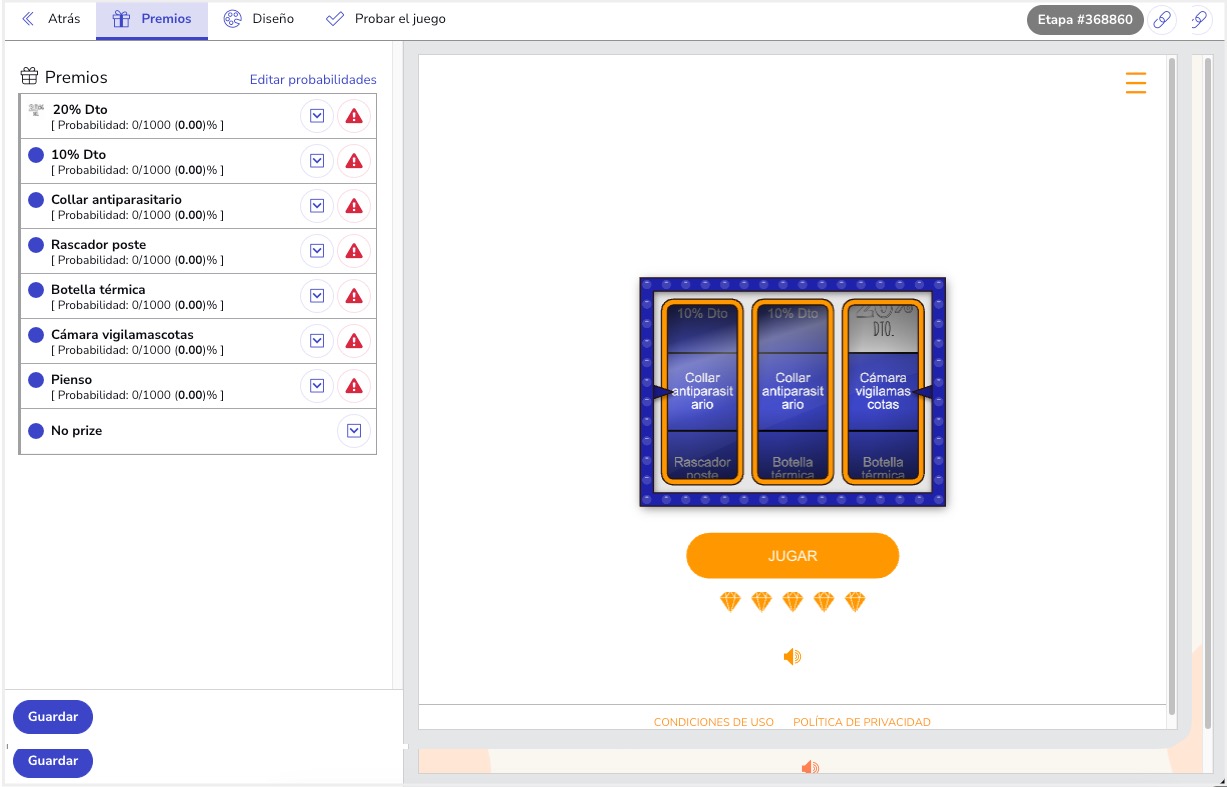Click the blue color dot of Pienso
Image resolution: width=1227 pixels, height=787 pixels.
click(36, 380)
